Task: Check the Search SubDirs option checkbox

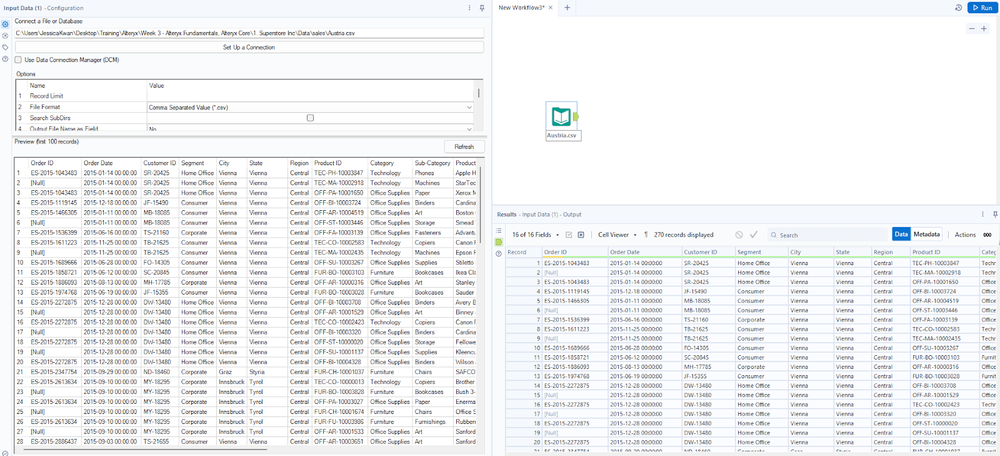Action: click(x=311, y=118)
